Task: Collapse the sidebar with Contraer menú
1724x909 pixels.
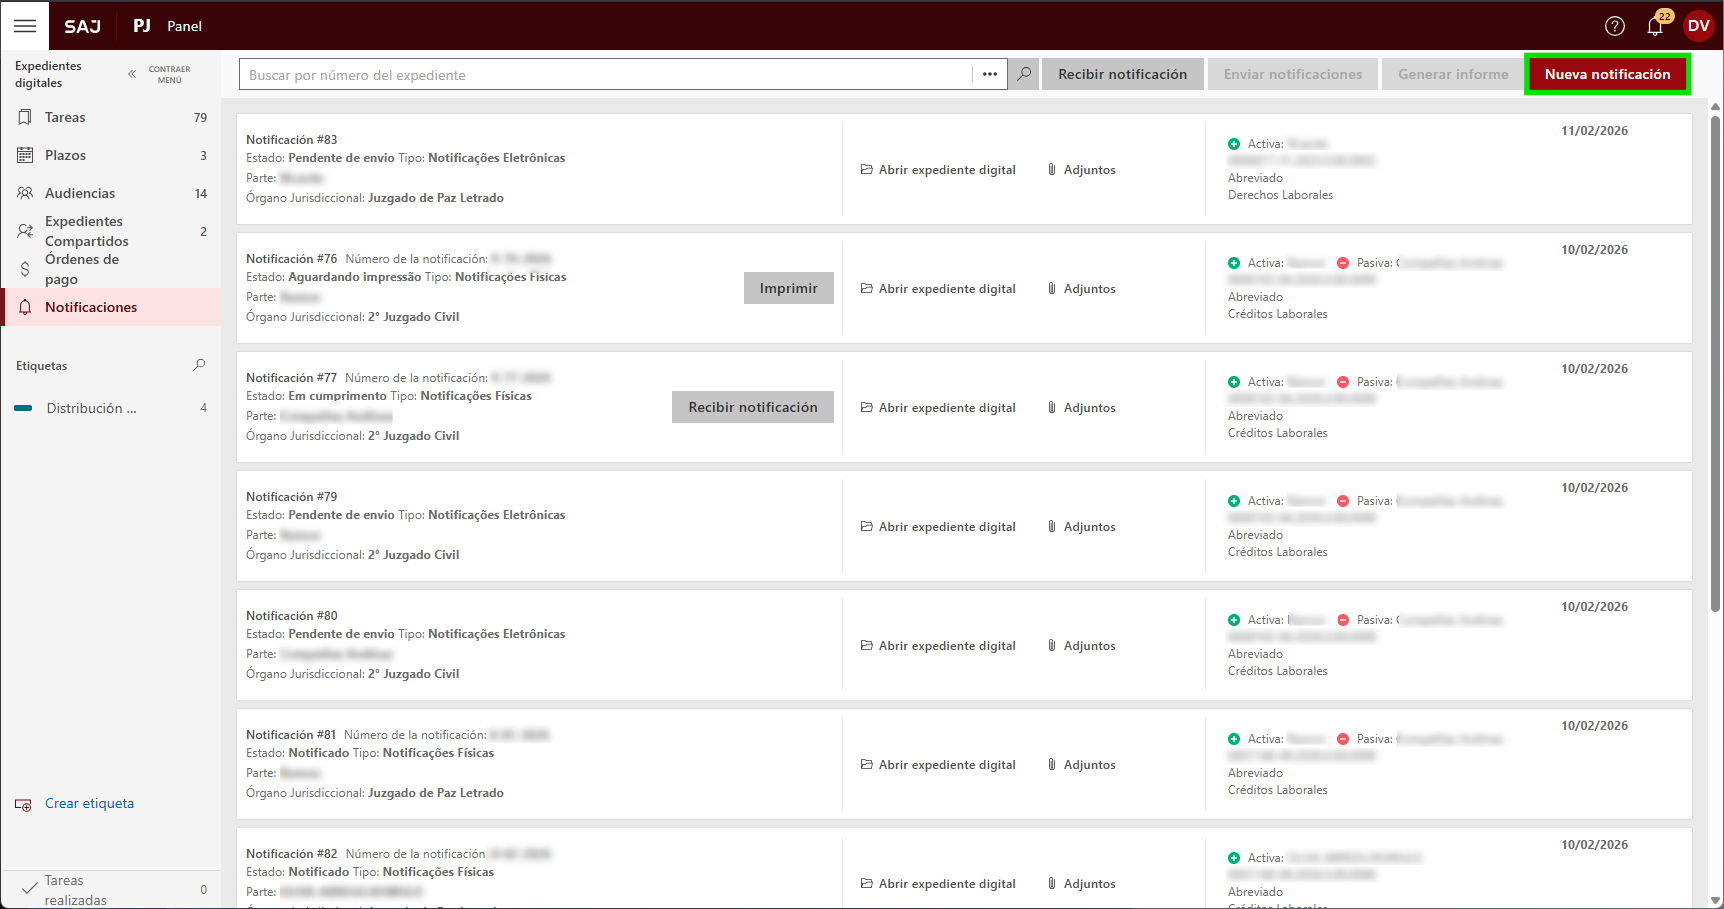Action: tap(160, 75)
